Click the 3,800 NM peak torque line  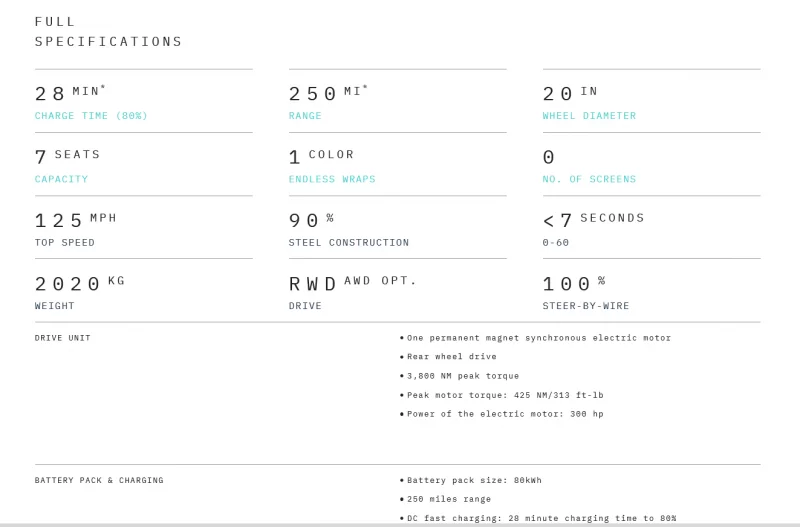462,376
